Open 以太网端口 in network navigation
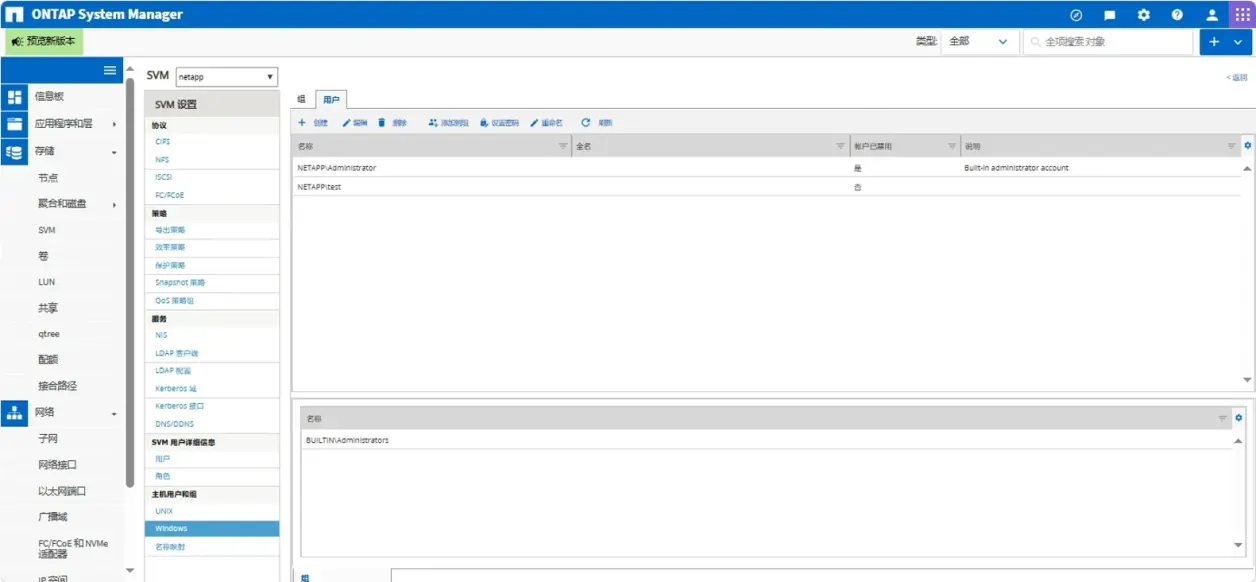 point(62,491)
